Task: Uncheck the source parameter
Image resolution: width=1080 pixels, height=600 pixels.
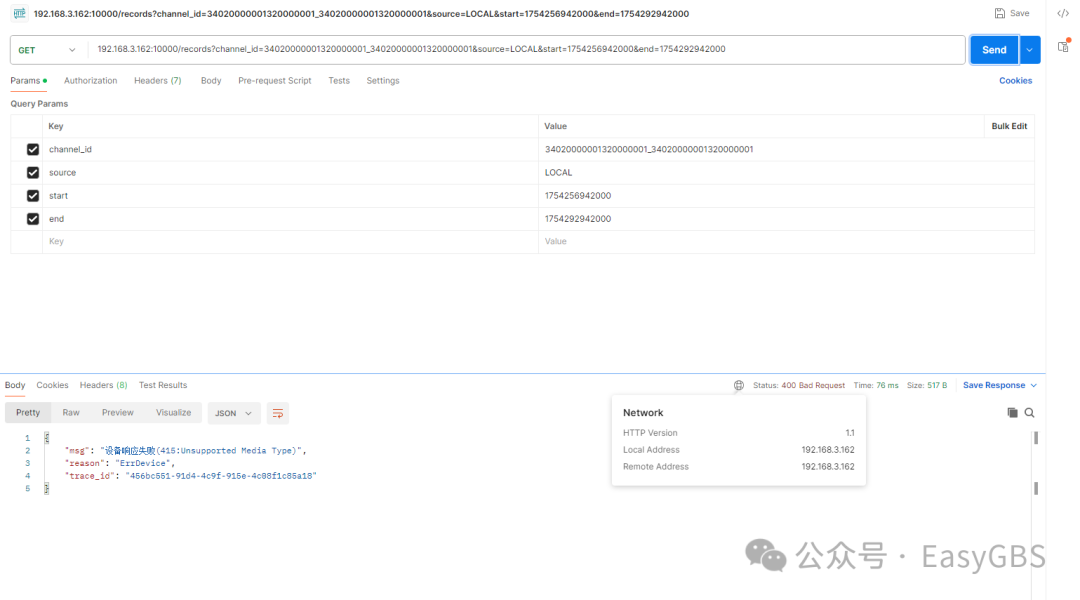Action: pyautogui.click(x=32, y=172)
